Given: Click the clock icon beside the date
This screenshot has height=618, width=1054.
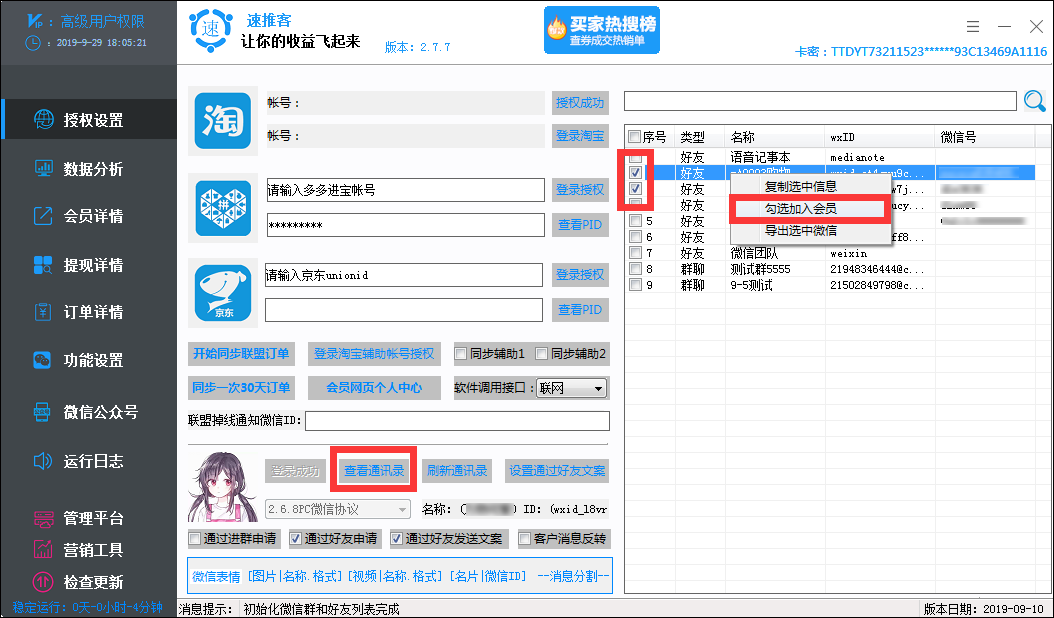Looking at the screenshot, I should pos(32,42).
